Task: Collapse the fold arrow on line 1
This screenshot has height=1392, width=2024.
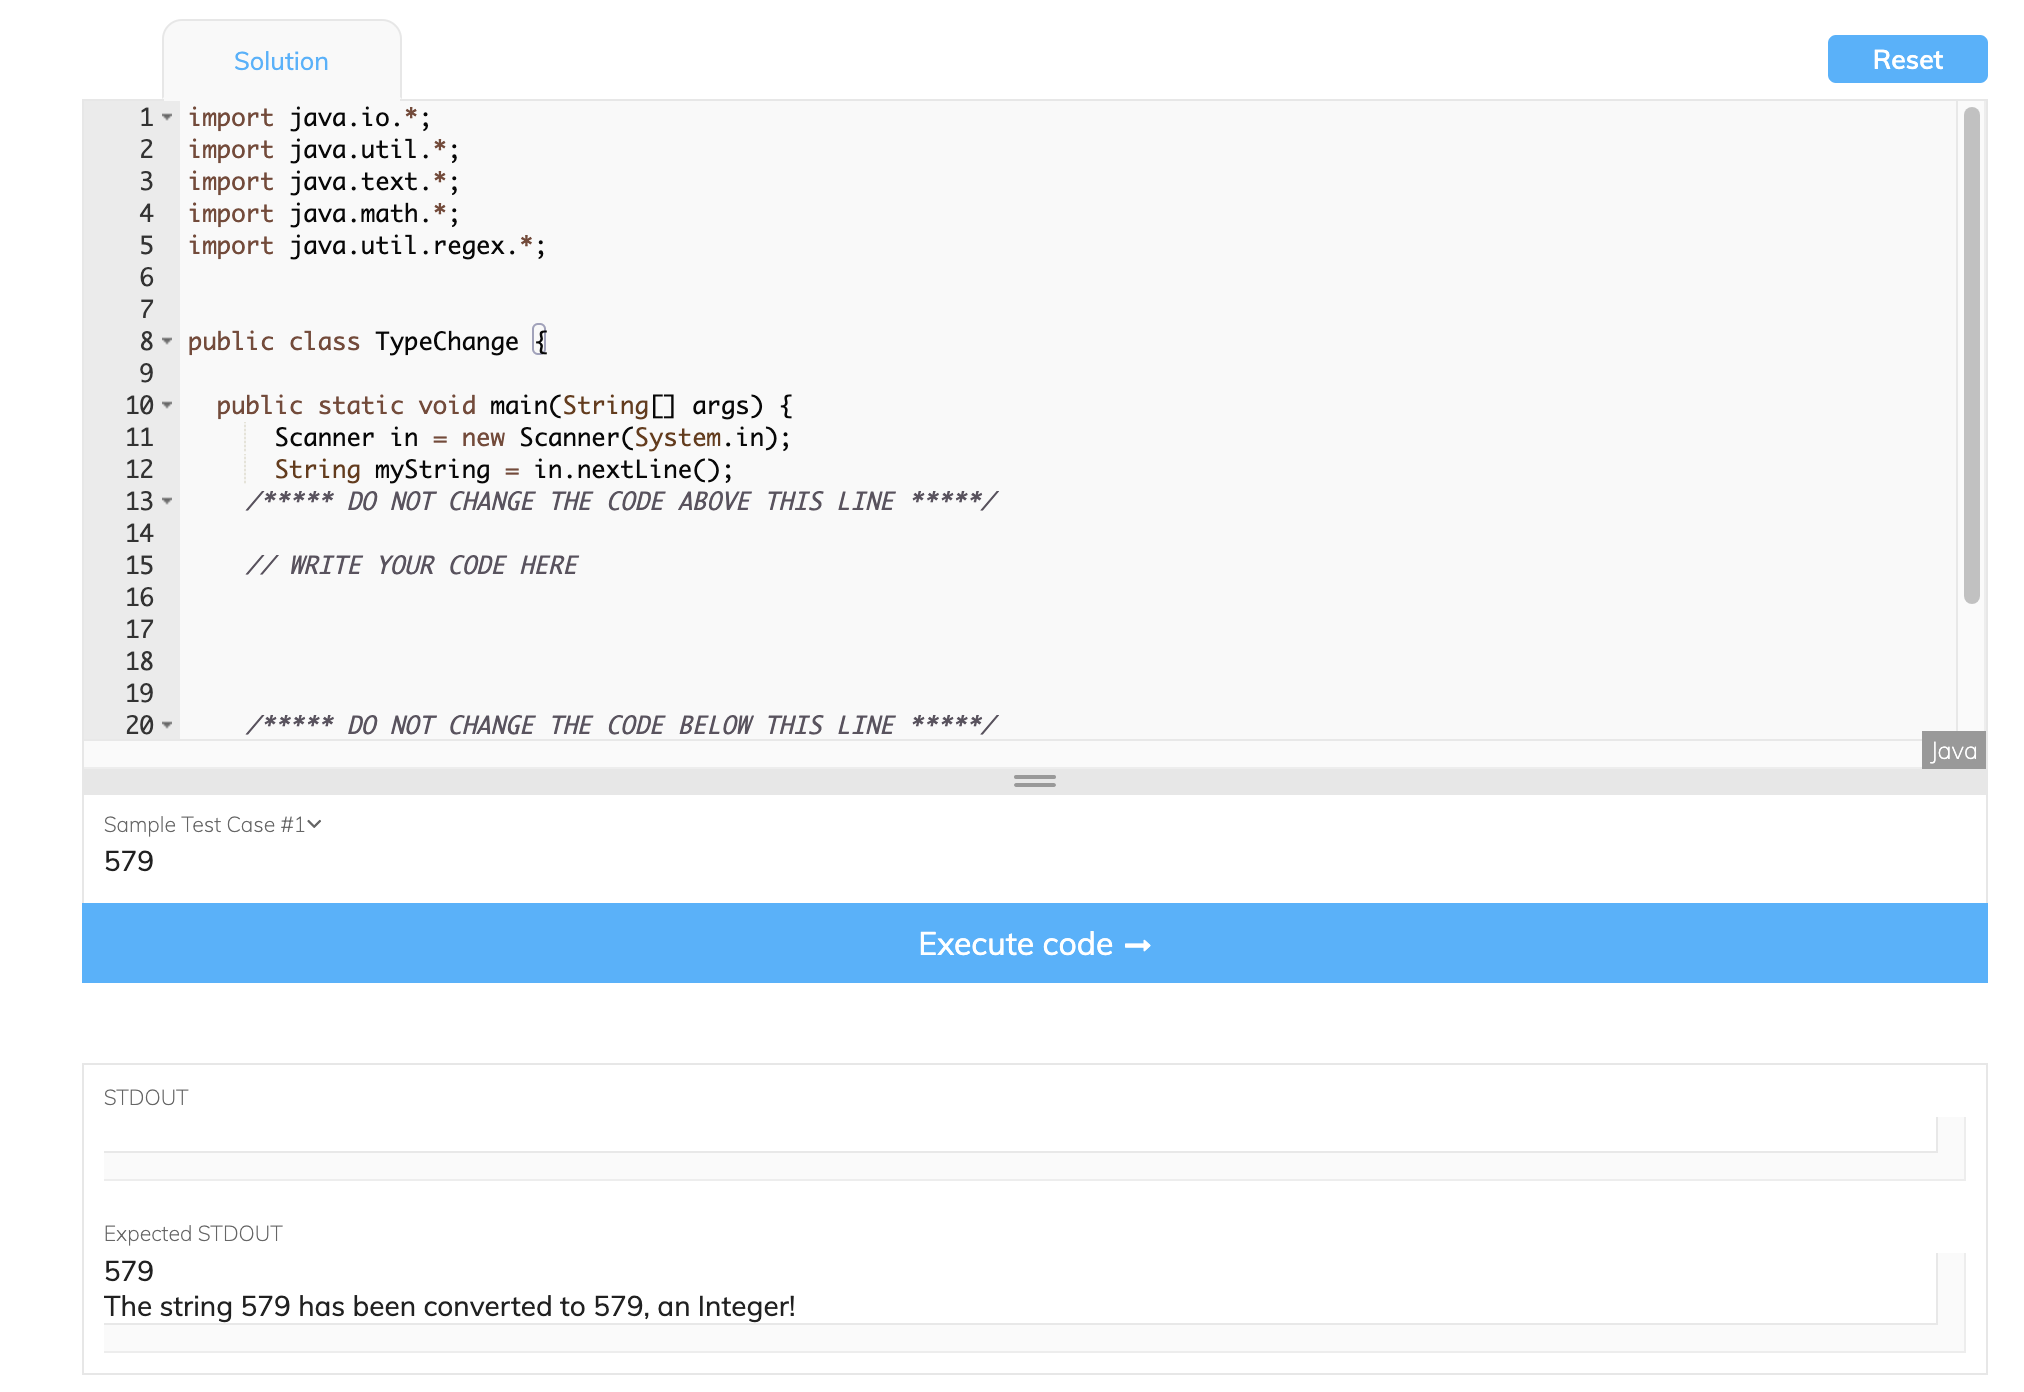Action: pyautogui.click(x=167, y=118)
